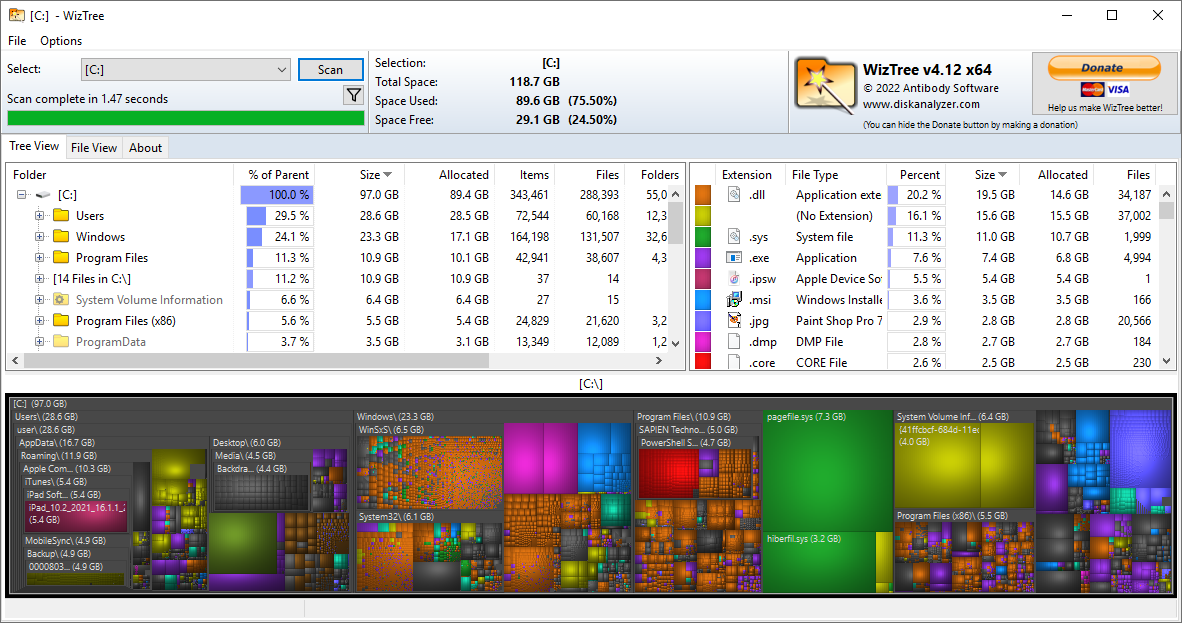The height and width of the screenshot is (623, 1182).
Task: Open the Options menu
Action: 60,41
